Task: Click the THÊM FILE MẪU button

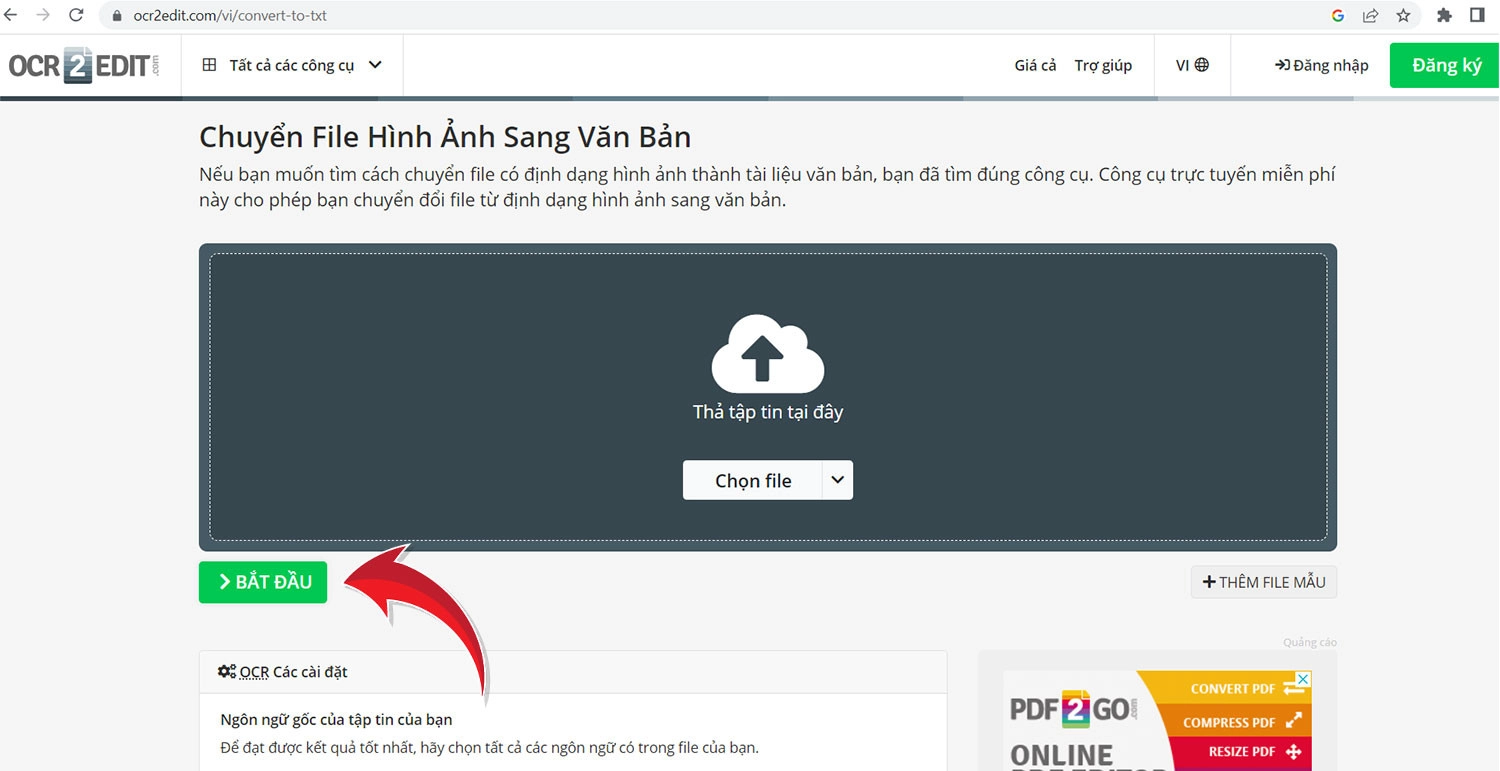Action: [x=1264, y=582]
